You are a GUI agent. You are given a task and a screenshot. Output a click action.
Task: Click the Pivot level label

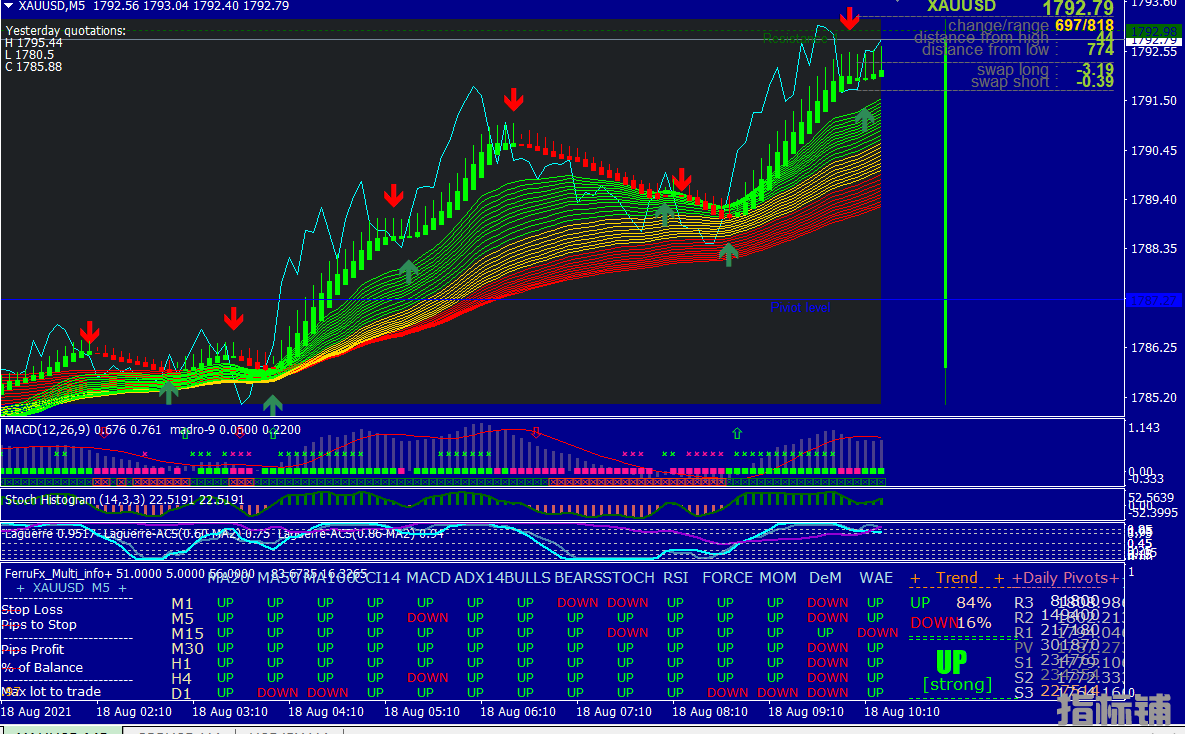click(800, 308)
